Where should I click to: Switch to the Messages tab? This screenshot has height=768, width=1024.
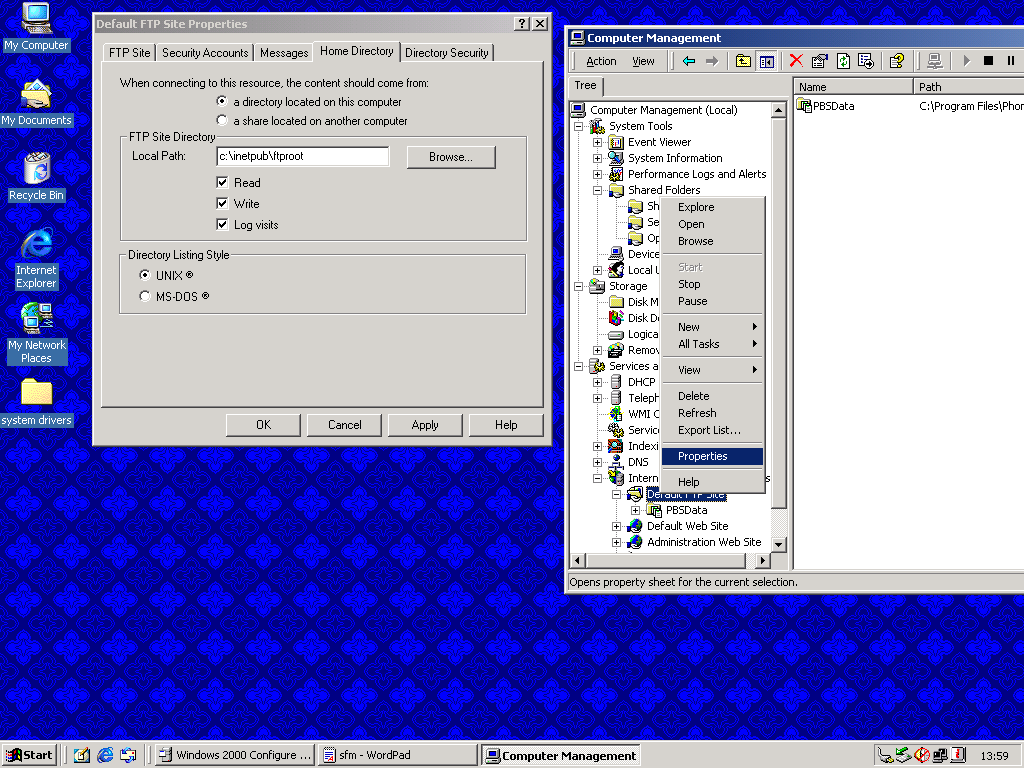(283, 52)
